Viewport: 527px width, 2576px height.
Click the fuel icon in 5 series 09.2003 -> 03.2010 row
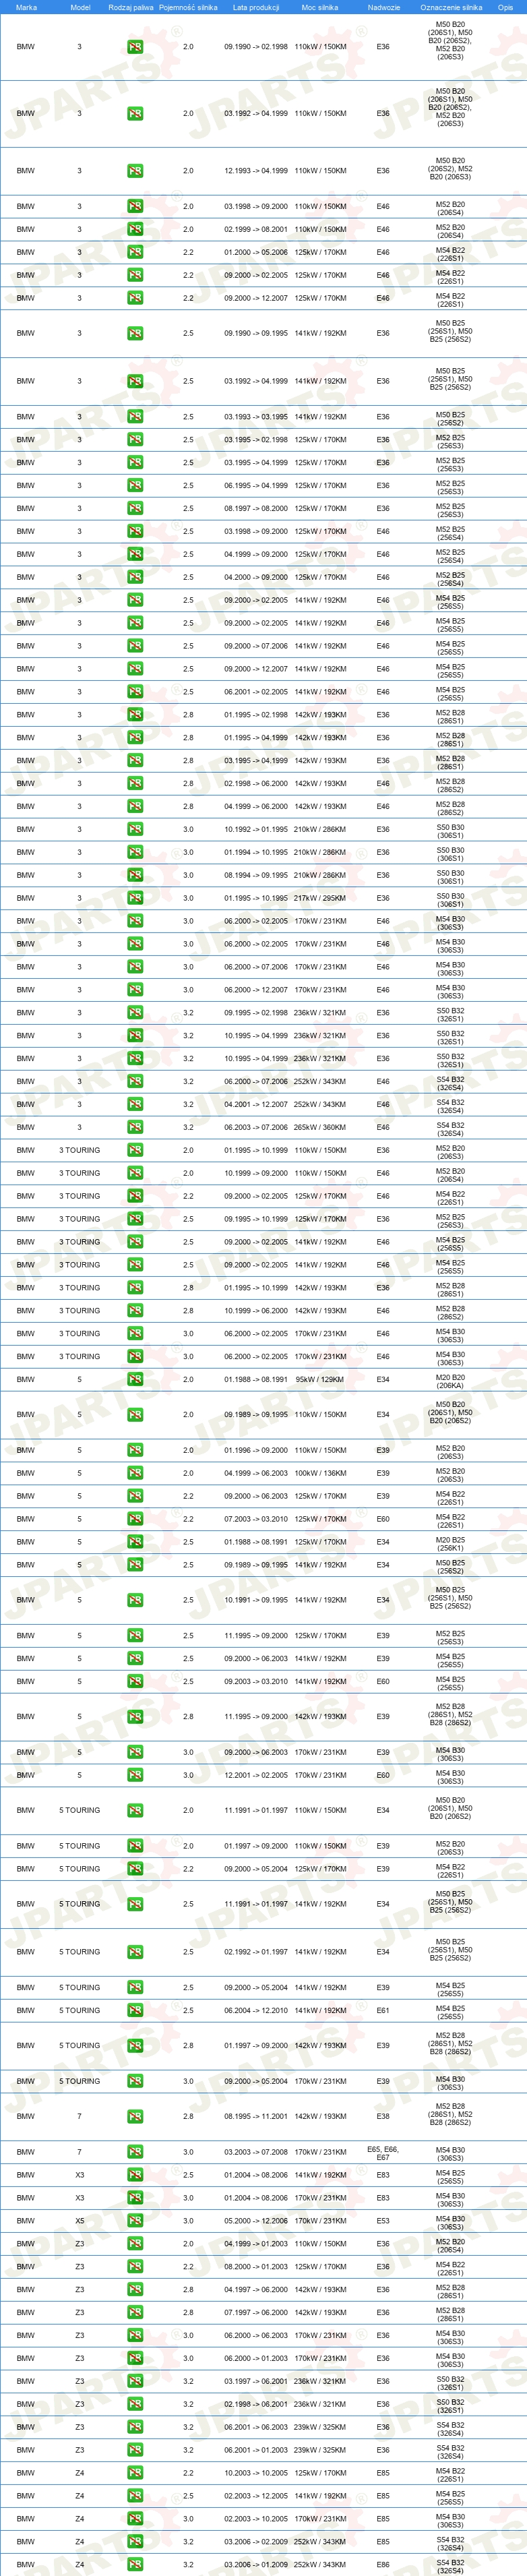tap(135, 1681)
